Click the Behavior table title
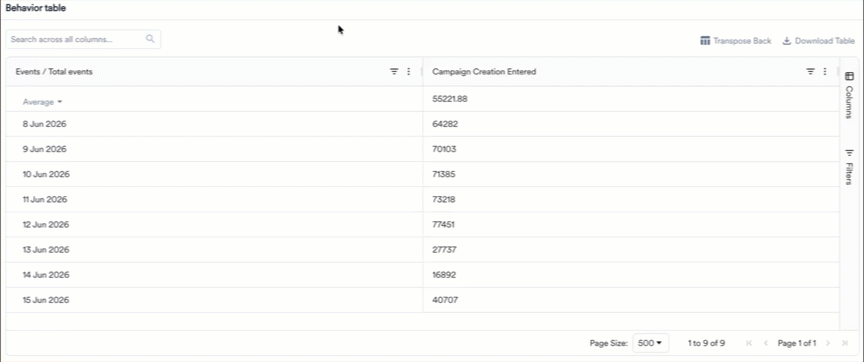The image size is (864, 362). pos(36,9)
